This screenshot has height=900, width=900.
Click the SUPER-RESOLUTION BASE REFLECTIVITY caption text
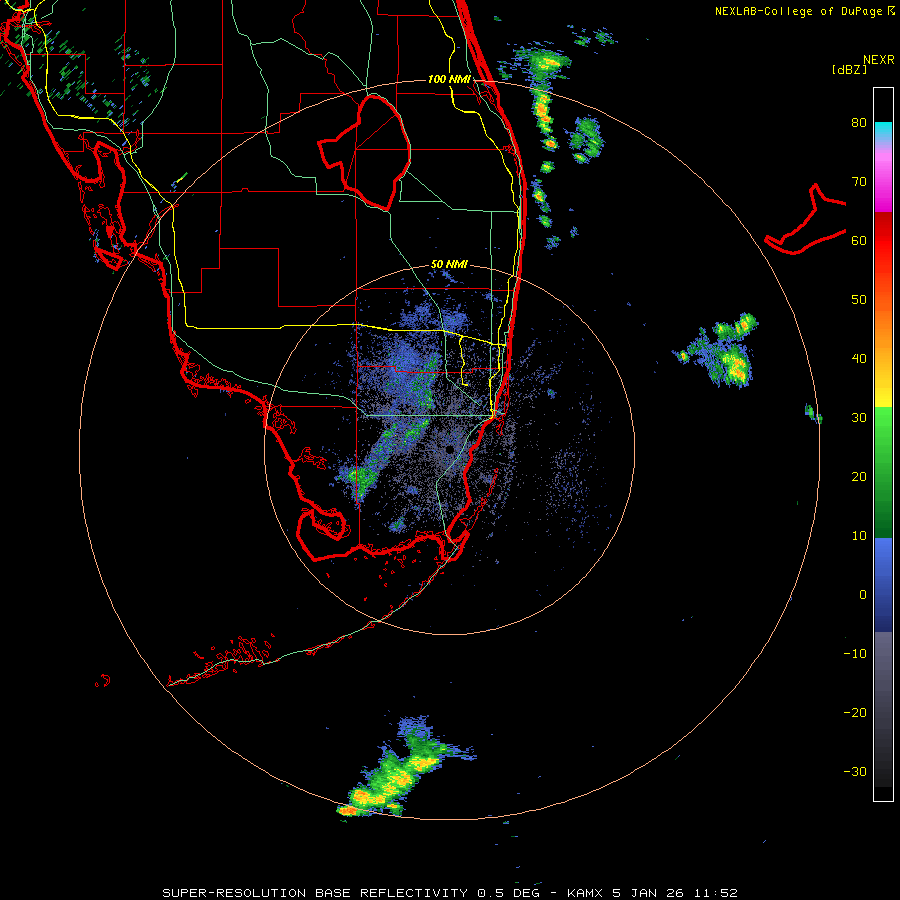point(315,893)
